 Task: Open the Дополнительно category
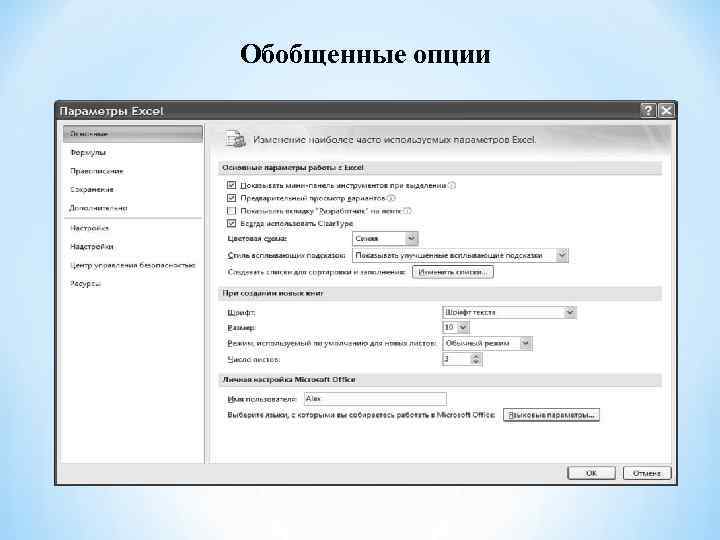[98, 208]
